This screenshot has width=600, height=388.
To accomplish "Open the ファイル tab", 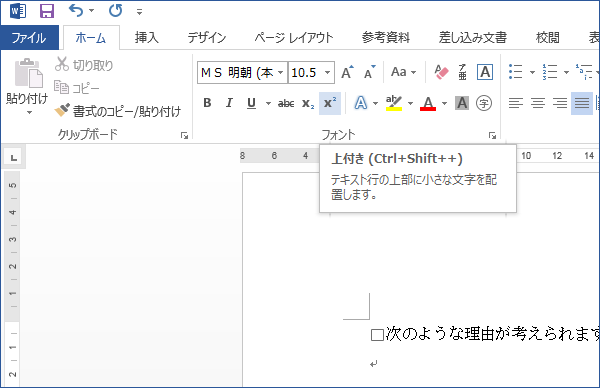I will click(29, 37).
